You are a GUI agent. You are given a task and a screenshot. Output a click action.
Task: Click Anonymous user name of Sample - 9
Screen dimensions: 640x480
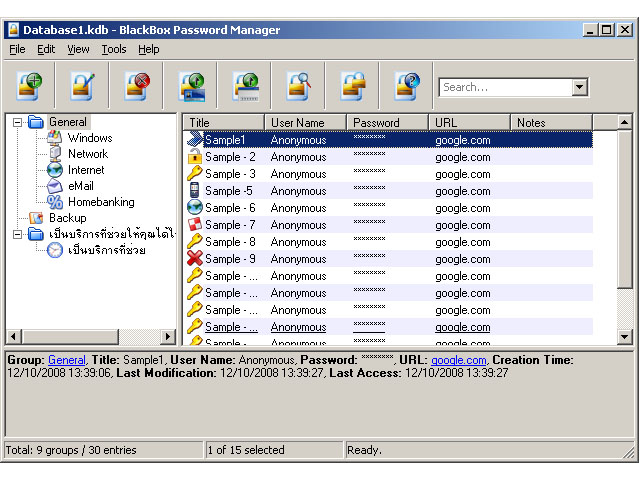coord(298,259)
